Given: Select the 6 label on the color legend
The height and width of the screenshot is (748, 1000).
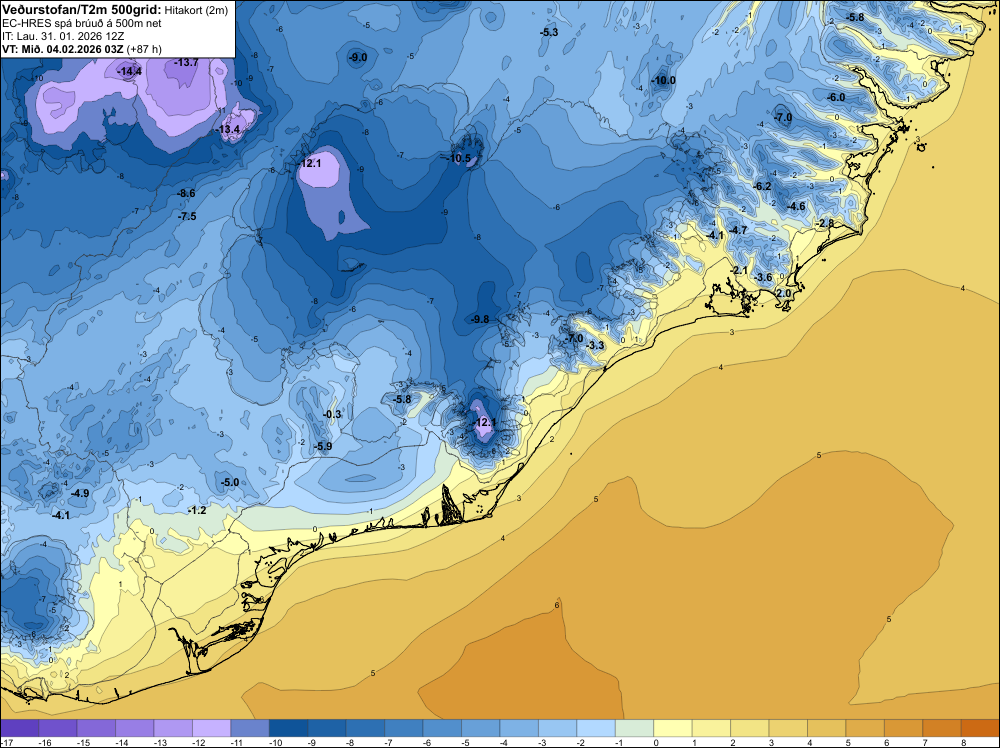Looking at the screenshot, I should pyautogui.click(x=885, y=742).
